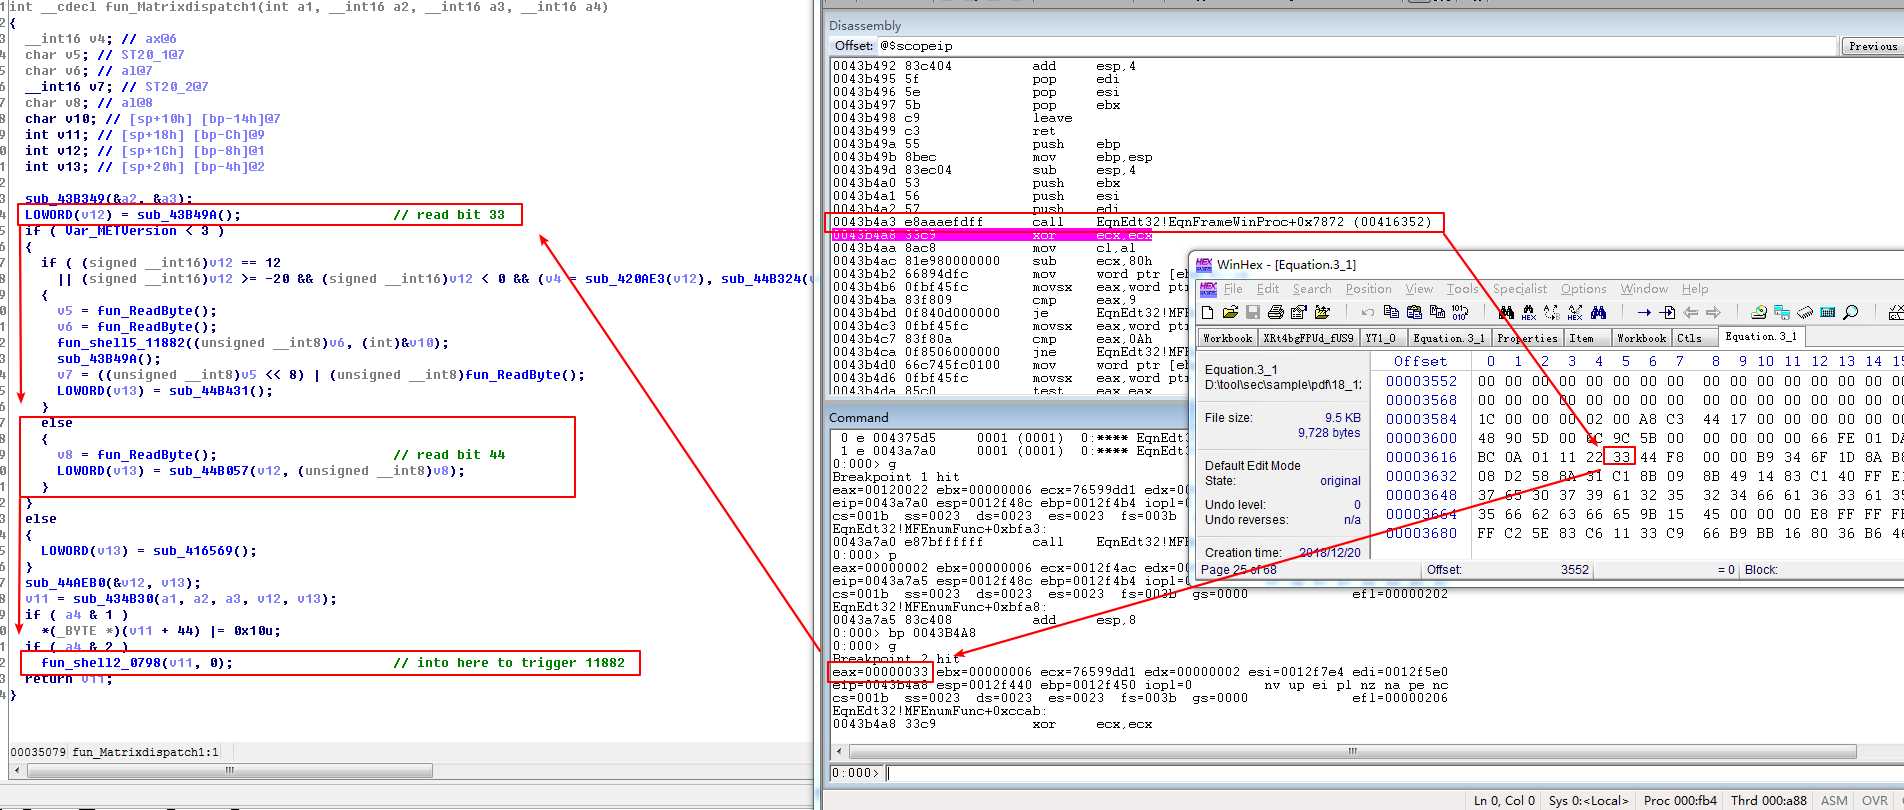This screenshot has height=810, width=1904.
Task: Click the WinHex Open Folder icon
Action: [1322, 313]
